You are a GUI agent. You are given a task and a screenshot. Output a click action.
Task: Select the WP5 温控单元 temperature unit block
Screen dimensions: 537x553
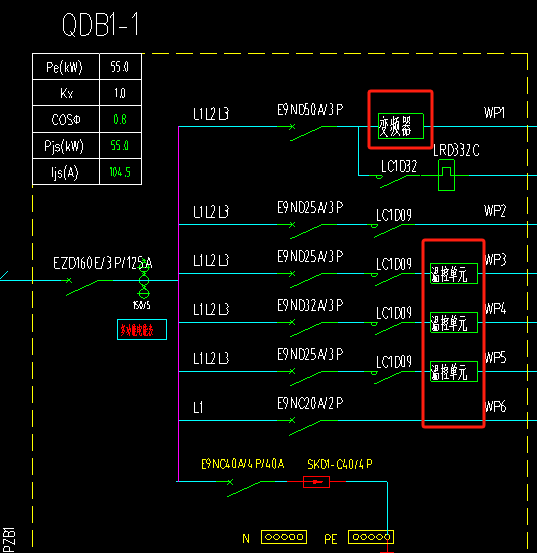pyautogui.click(x=454, y=372)
